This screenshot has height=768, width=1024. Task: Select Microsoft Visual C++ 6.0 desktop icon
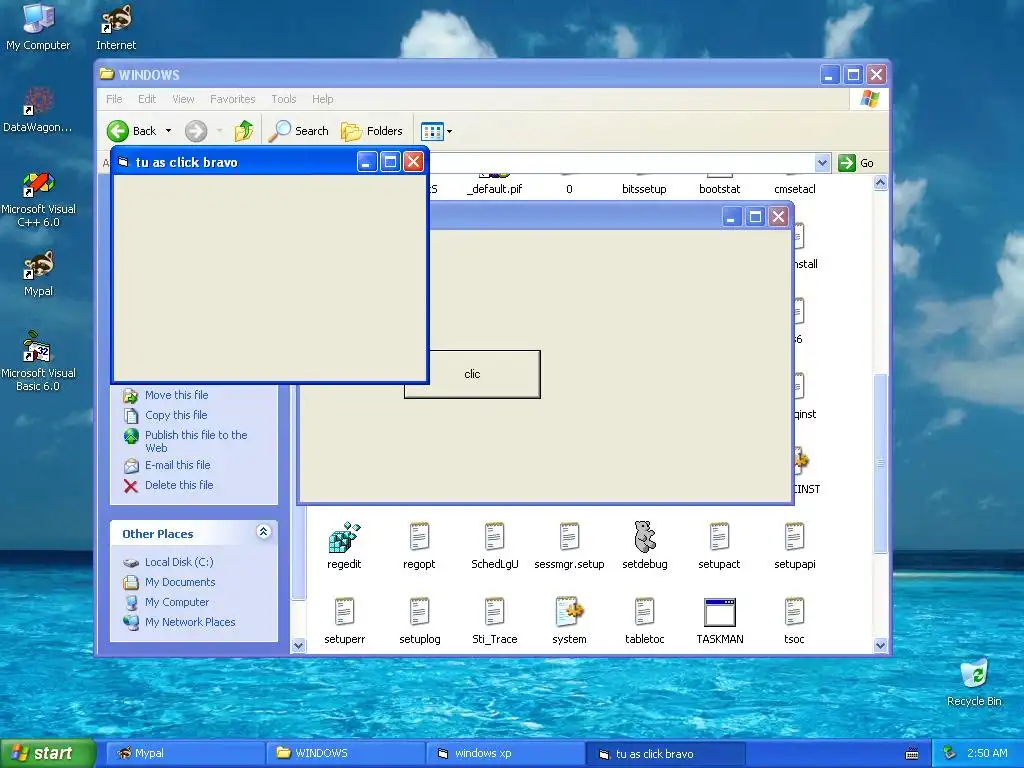click(38, 199)
